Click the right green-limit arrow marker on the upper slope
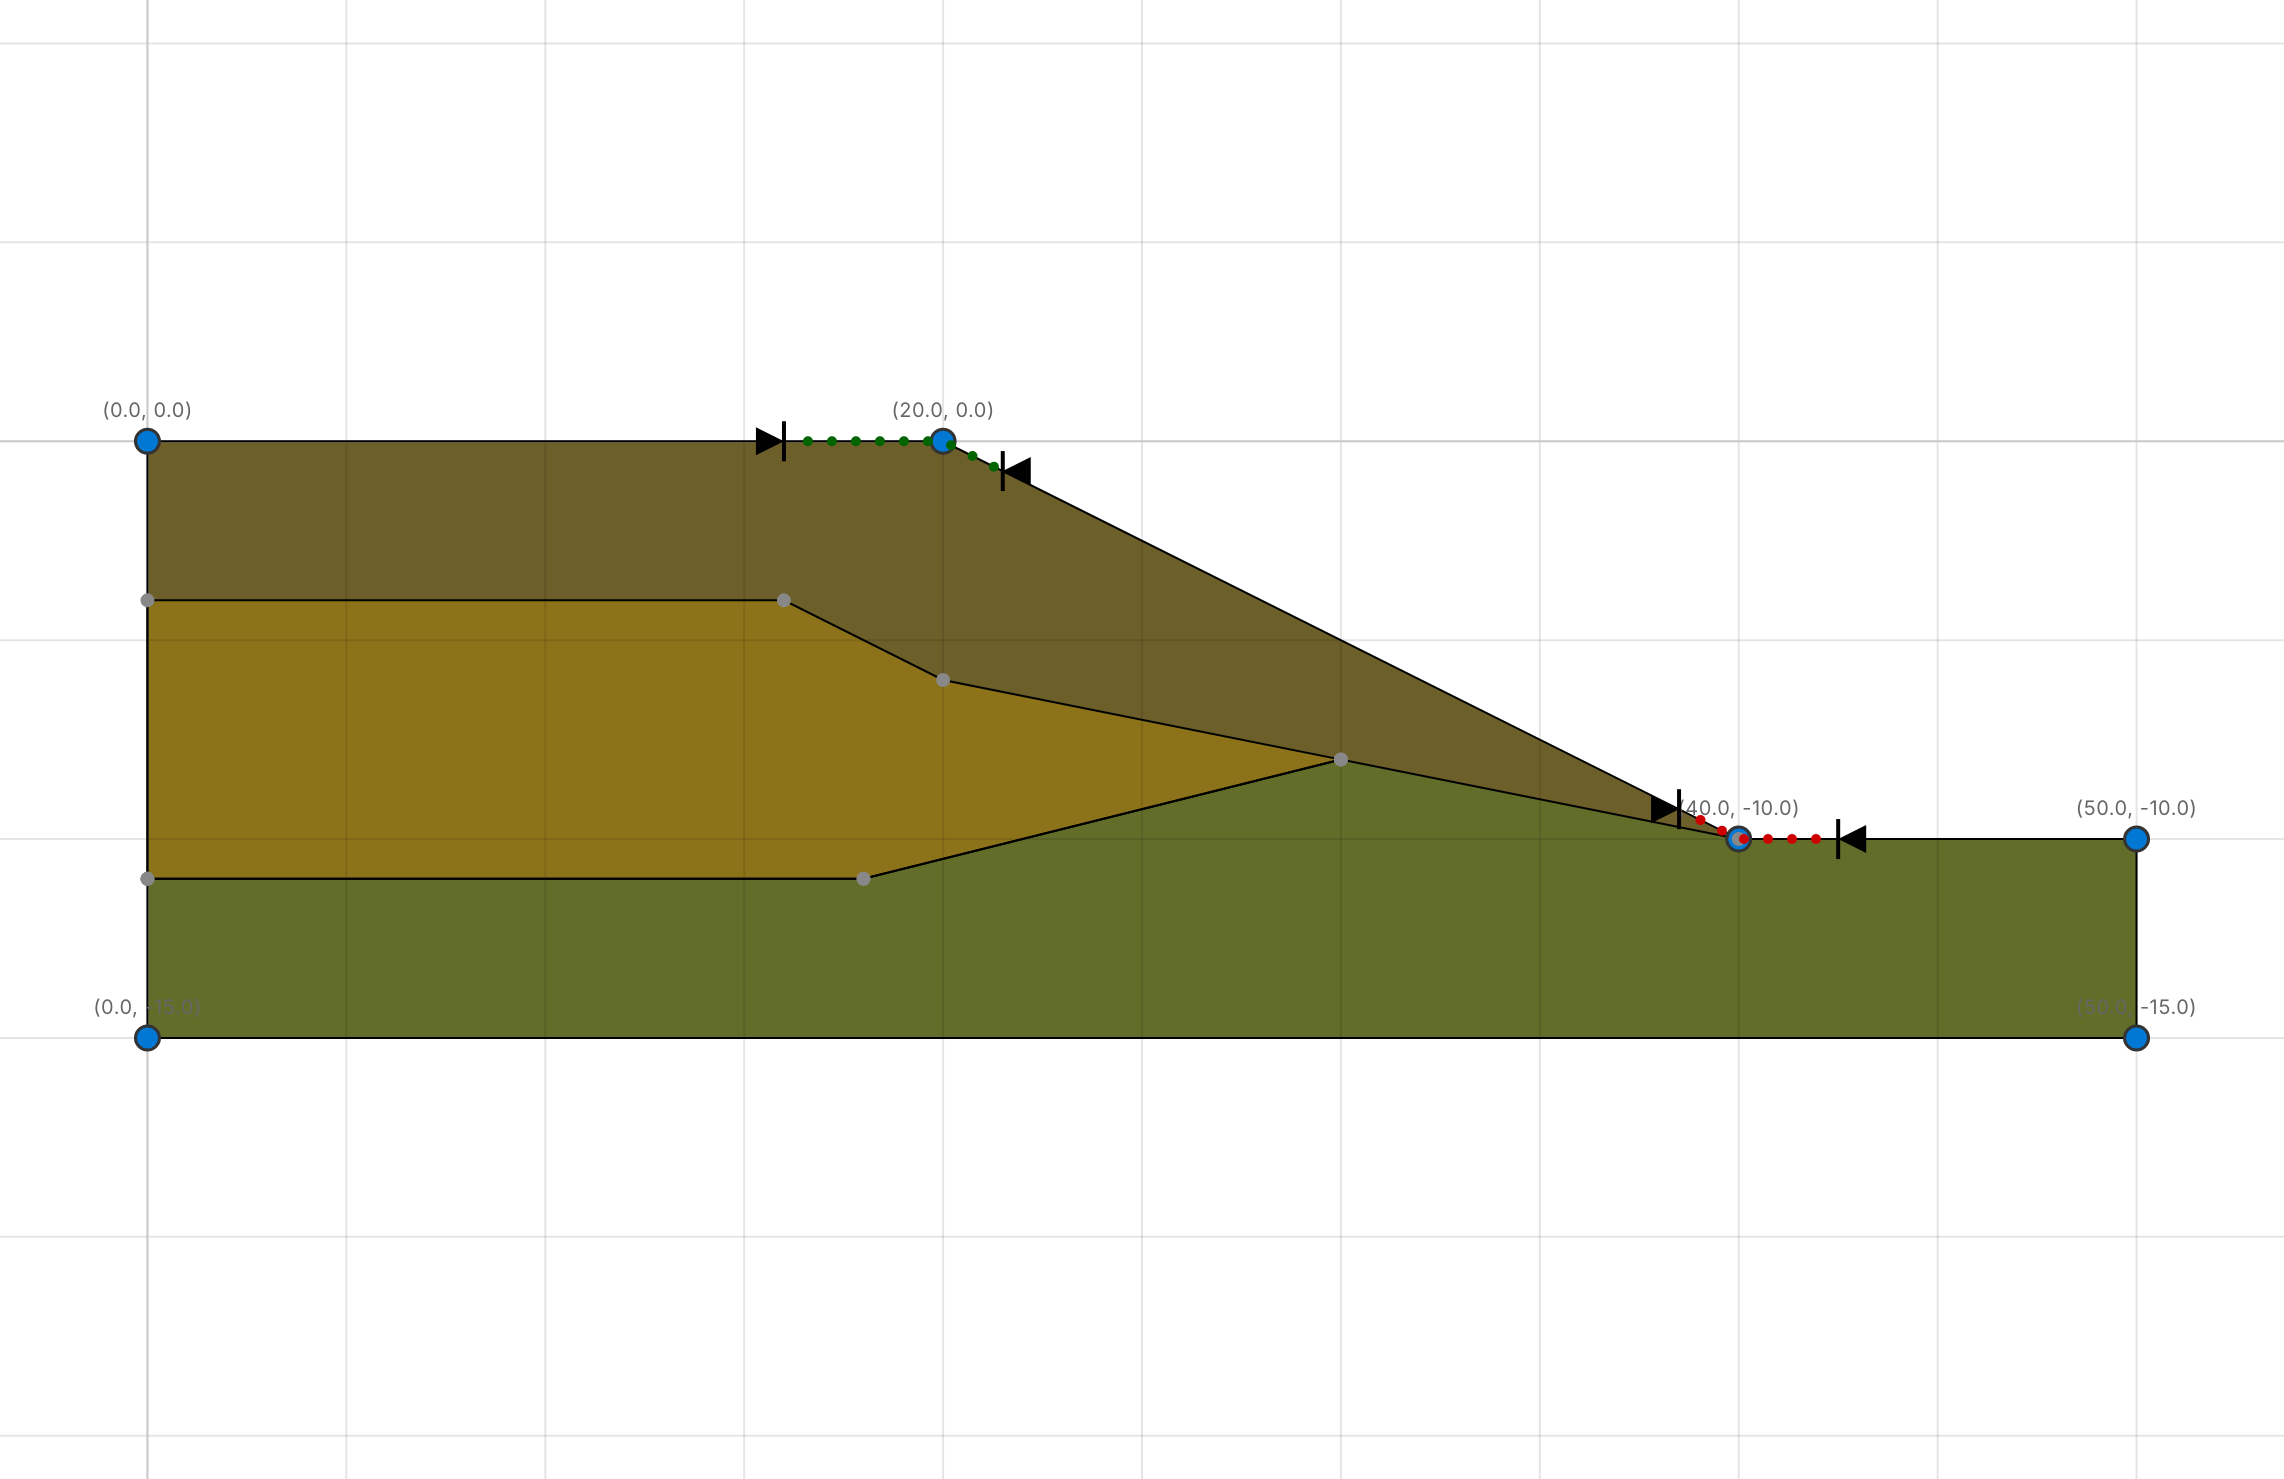Screen dimensions: 2284x1479 (x=1015, y=471)
